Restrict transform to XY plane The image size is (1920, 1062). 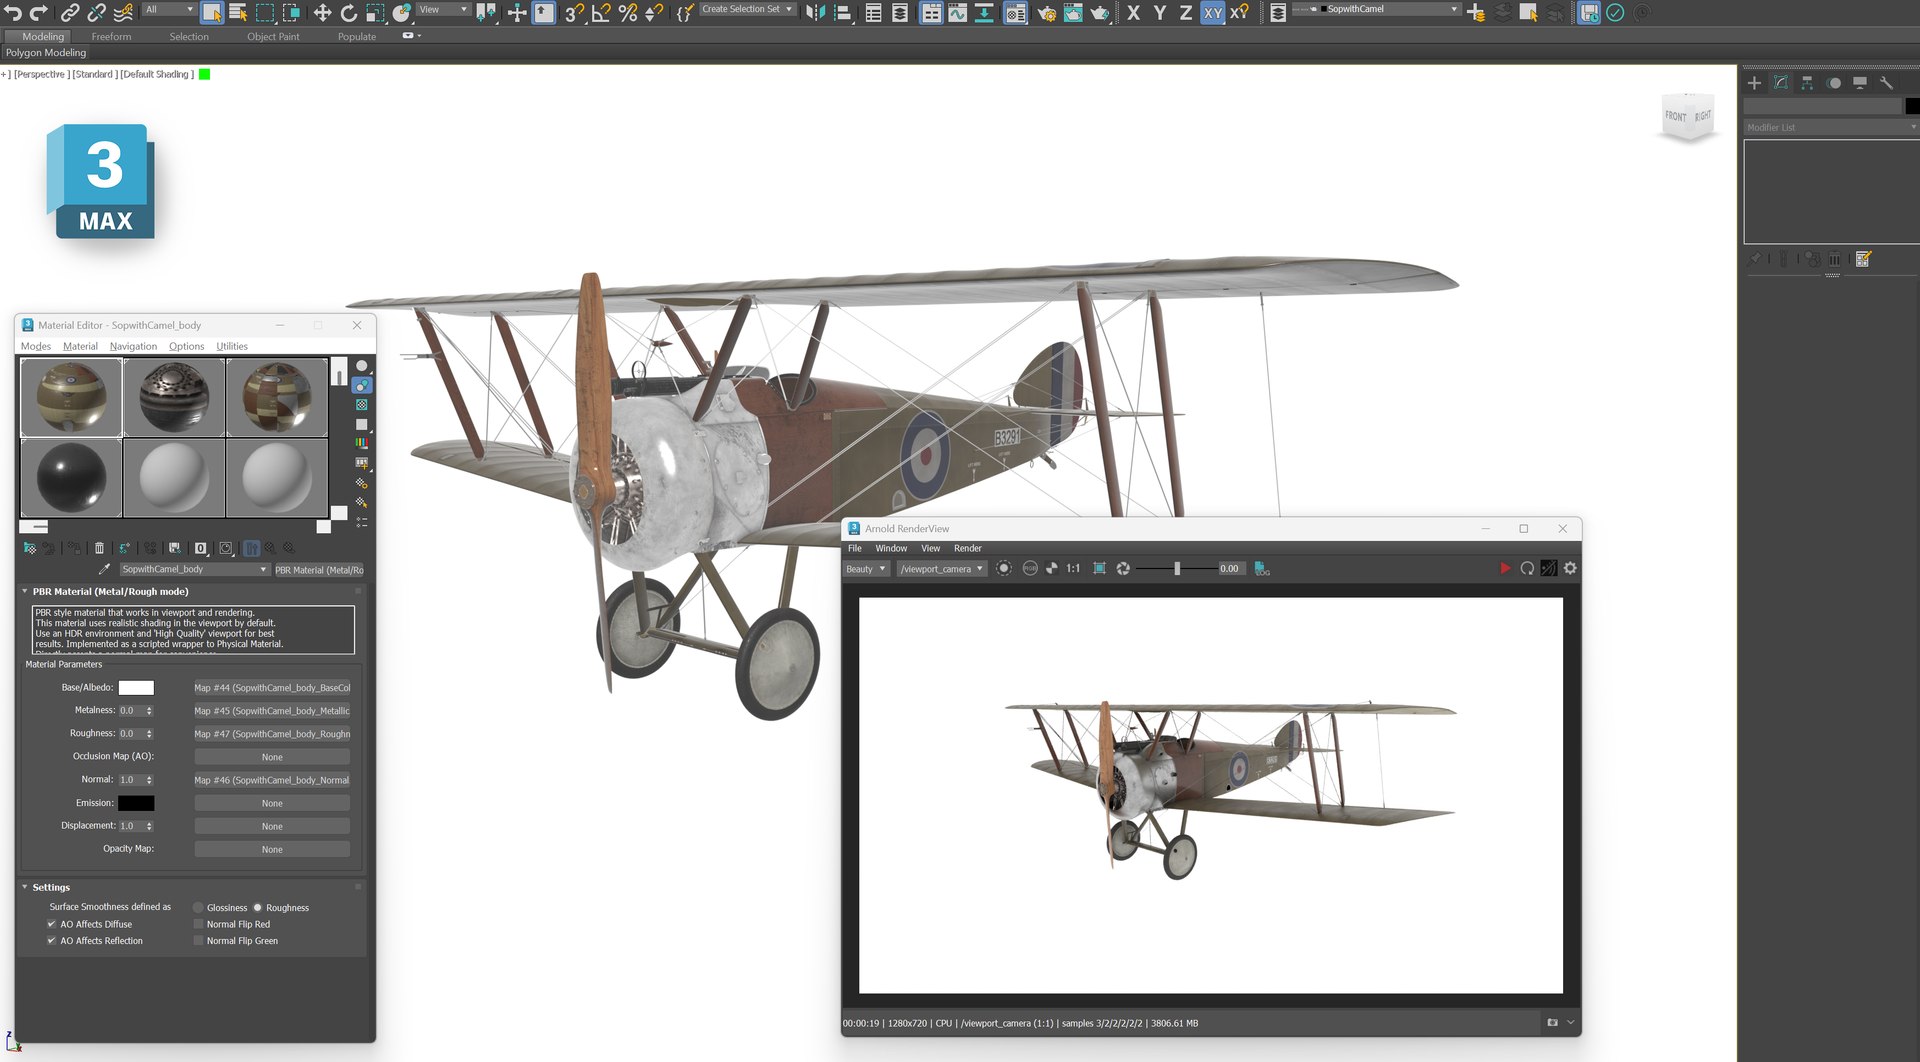coord(1212,12)
